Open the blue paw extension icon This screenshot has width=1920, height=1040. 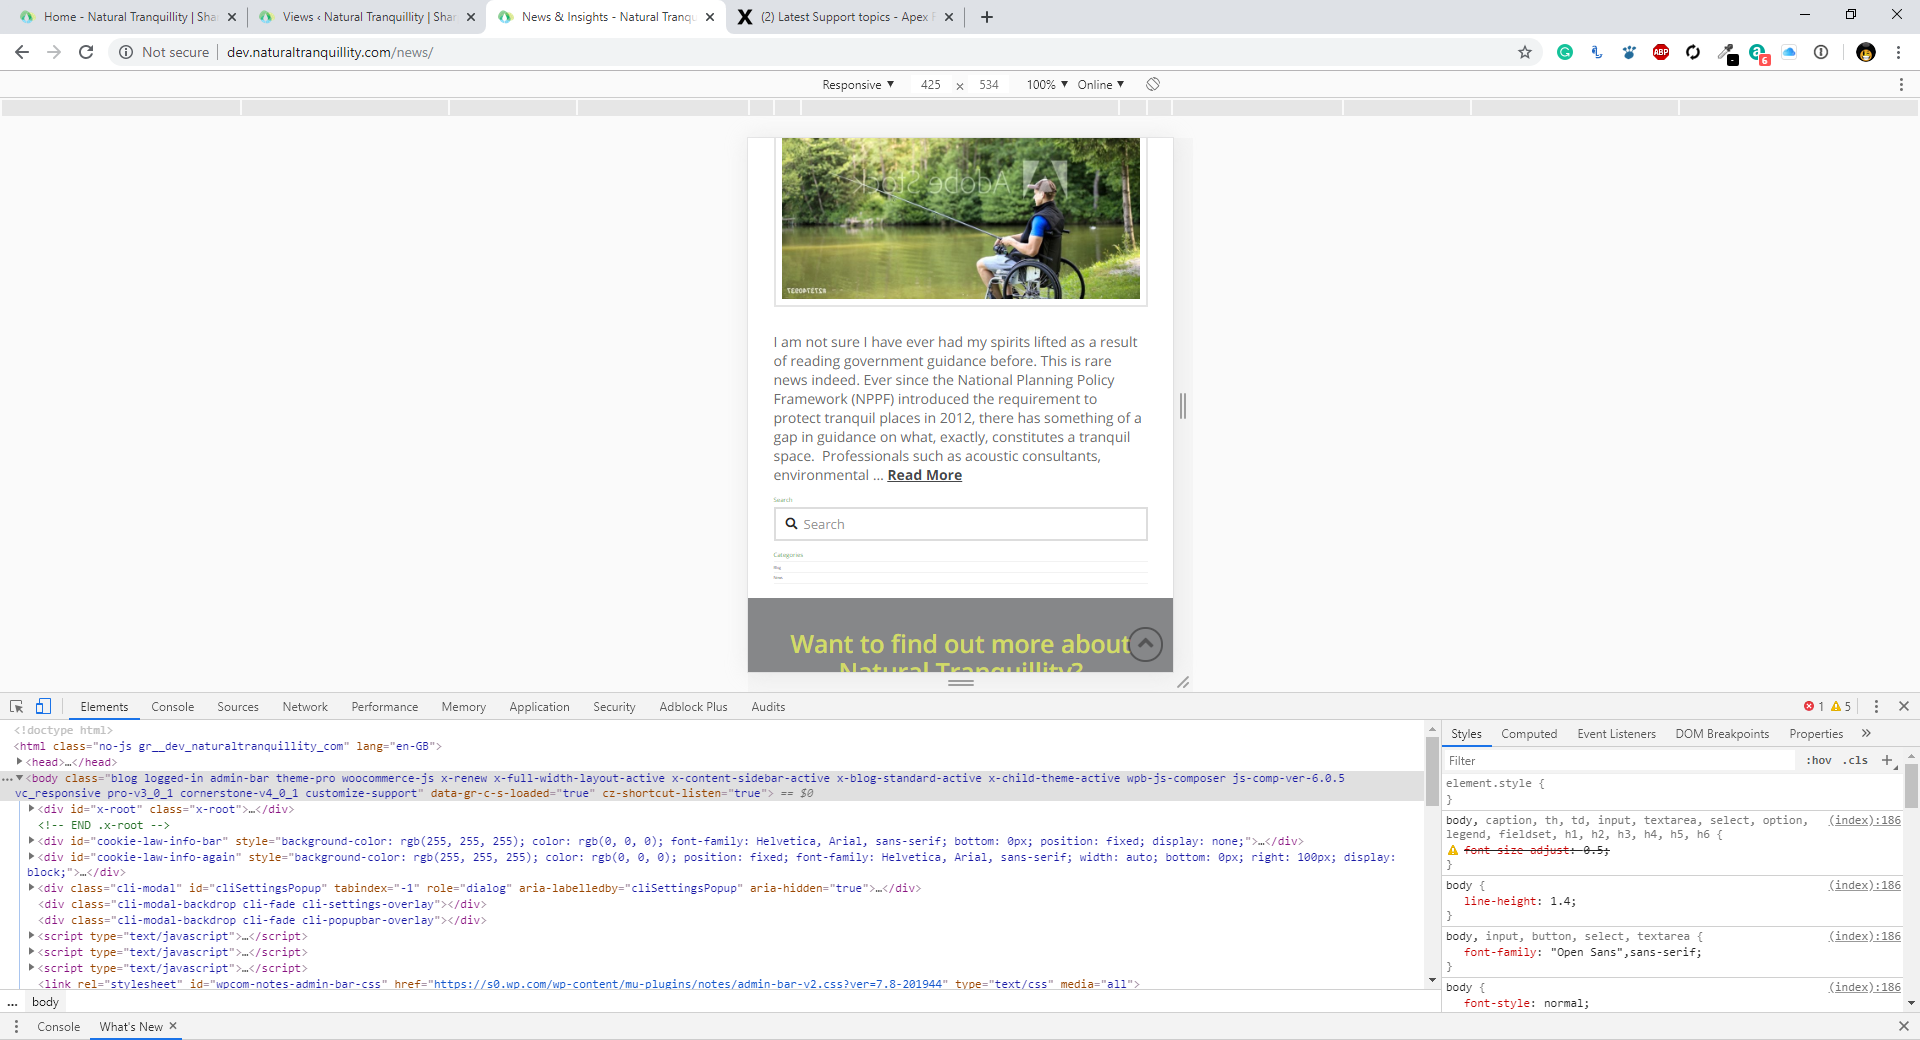pyautogui.click(x=1629, y=52)
